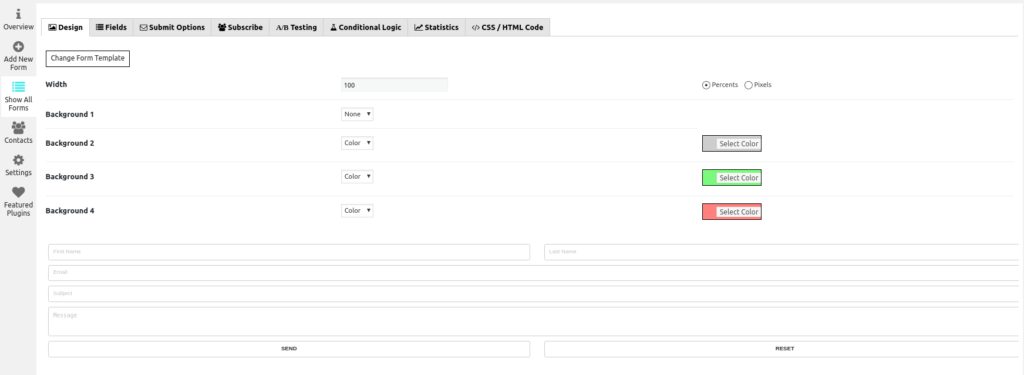Screen dimensions: 1024x375
Task: Go to the Submit Options tab
Action: [x=172, y=27]
